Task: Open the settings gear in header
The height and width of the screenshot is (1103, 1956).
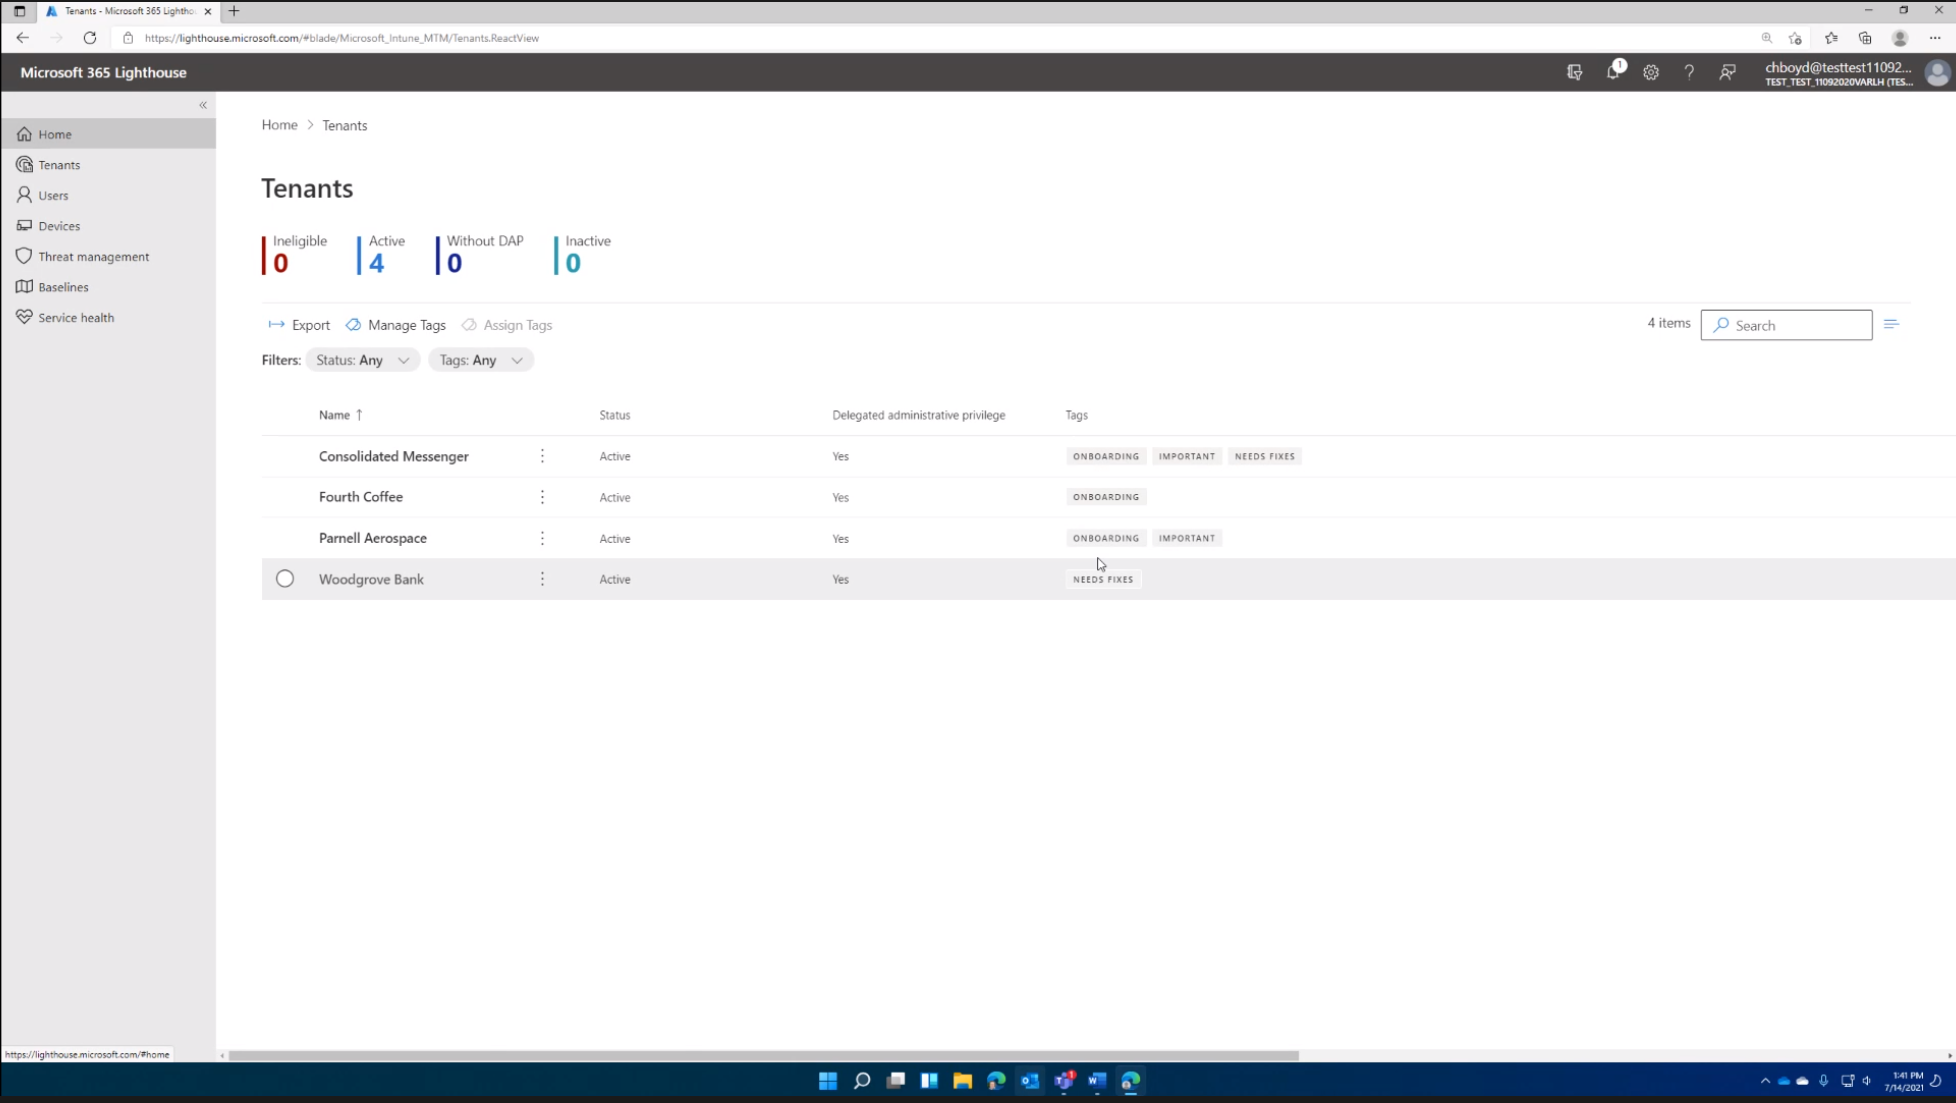Action: (x=1651, y=72)
